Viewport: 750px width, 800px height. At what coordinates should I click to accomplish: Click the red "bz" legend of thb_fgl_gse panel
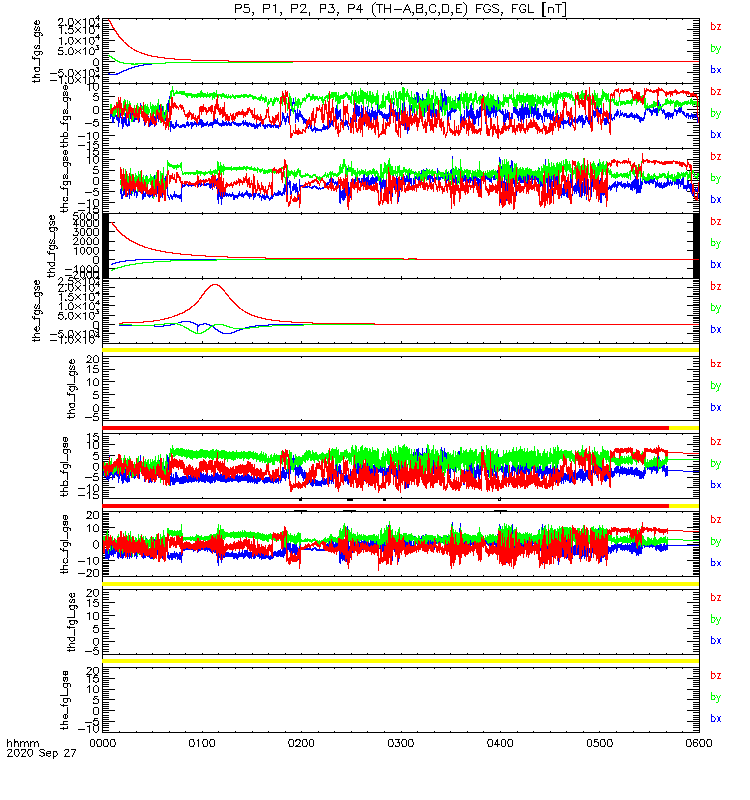pos(716,441)
